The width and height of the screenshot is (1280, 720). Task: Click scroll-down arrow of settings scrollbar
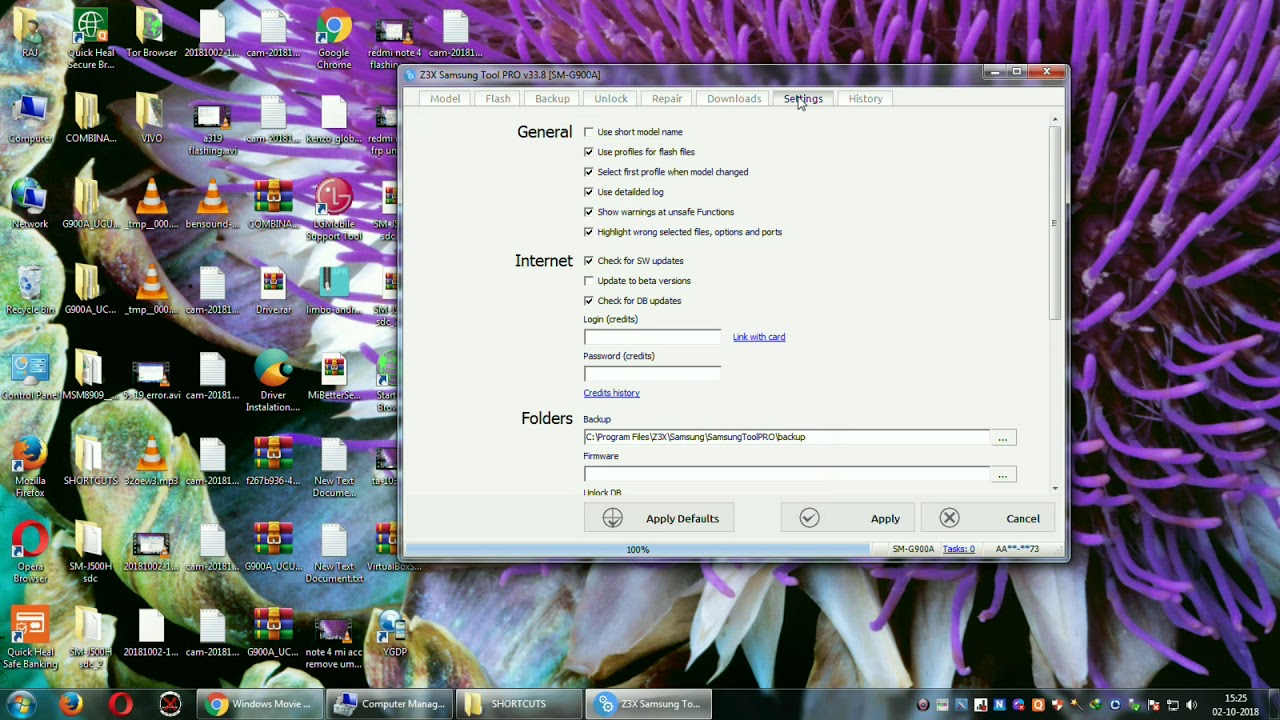pos(1055,488)
